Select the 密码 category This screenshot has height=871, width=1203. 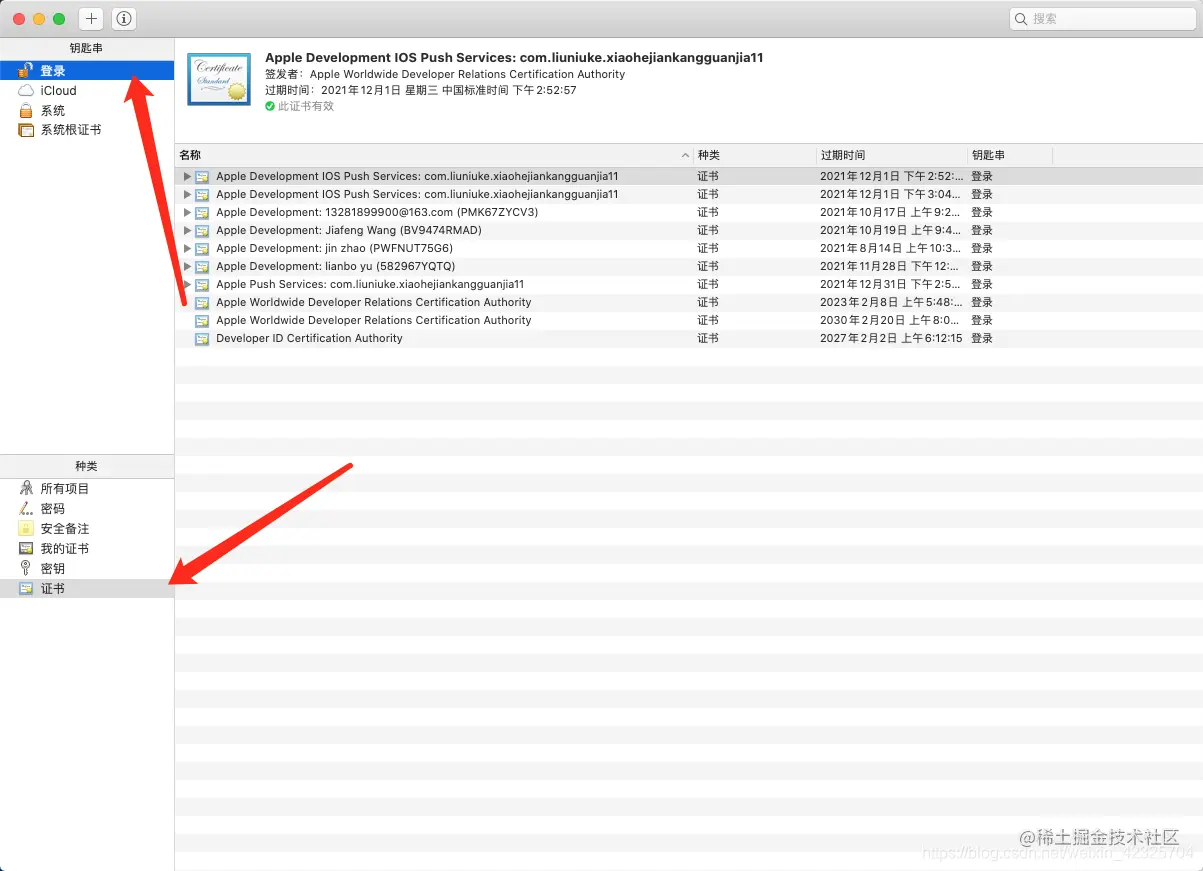click(x=87, y=508)
